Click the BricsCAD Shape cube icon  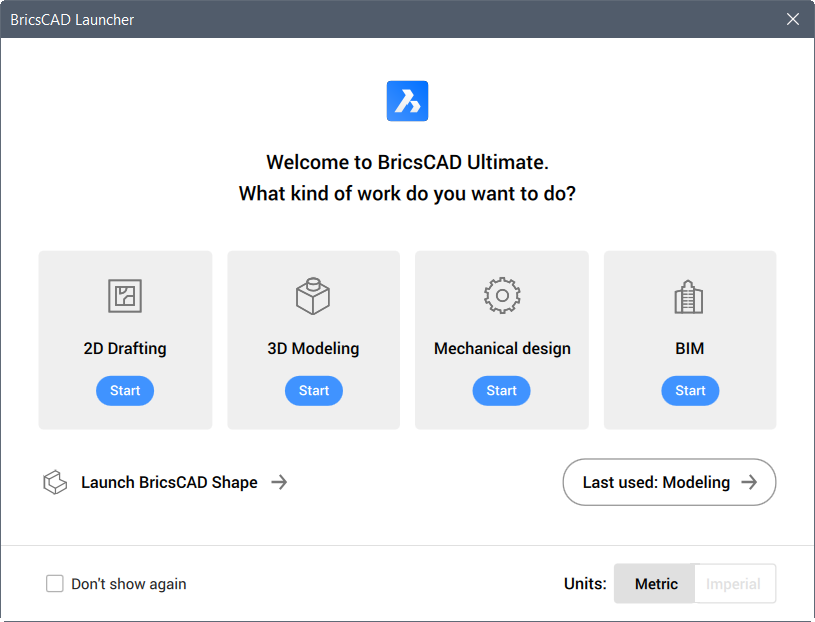coord(55,482)
